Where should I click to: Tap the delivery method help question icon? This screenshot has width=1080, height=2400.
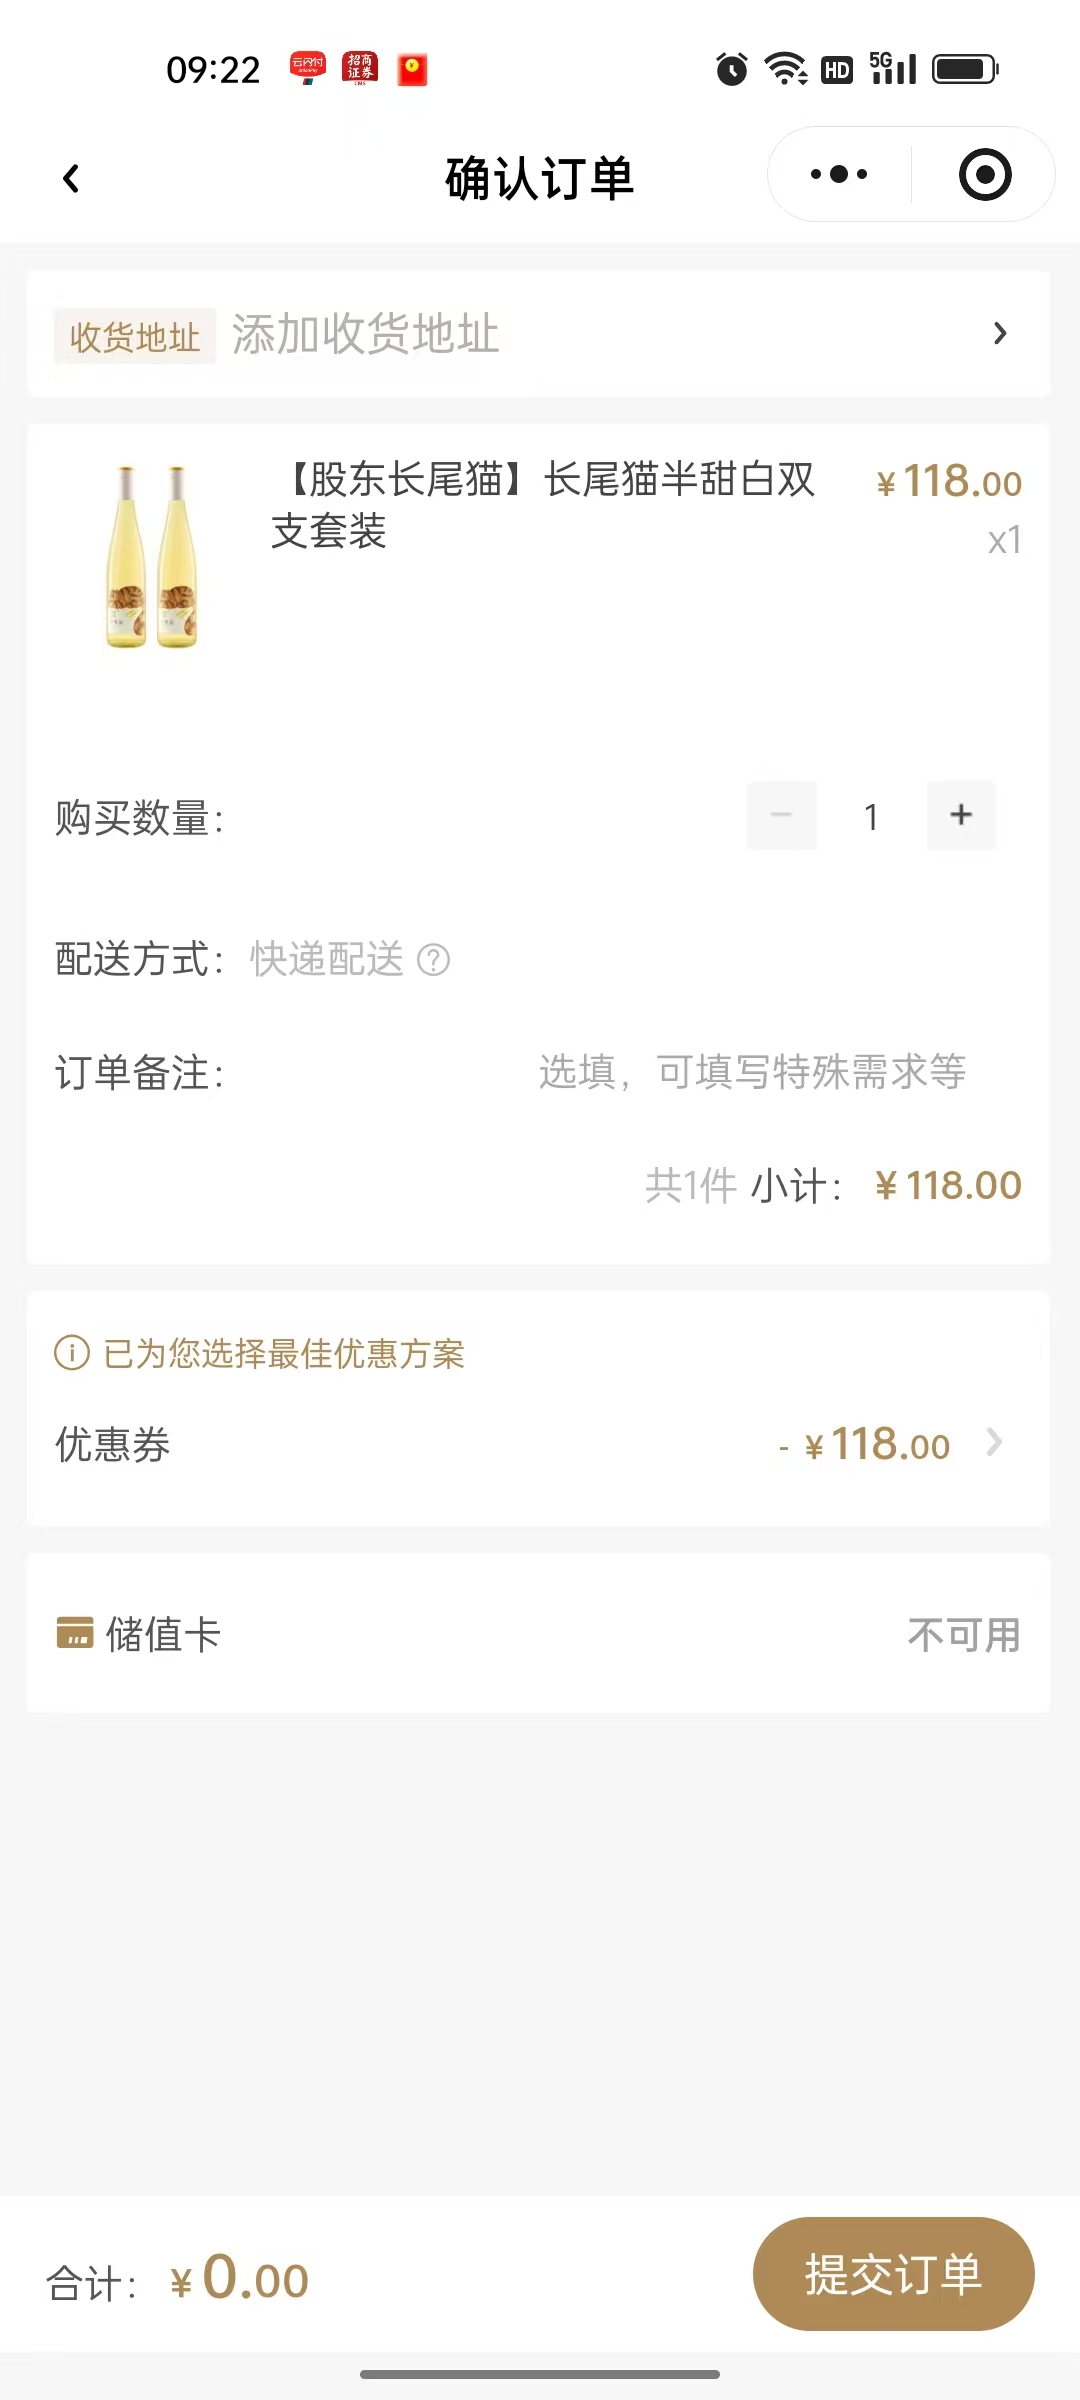[x=433, y=960]
